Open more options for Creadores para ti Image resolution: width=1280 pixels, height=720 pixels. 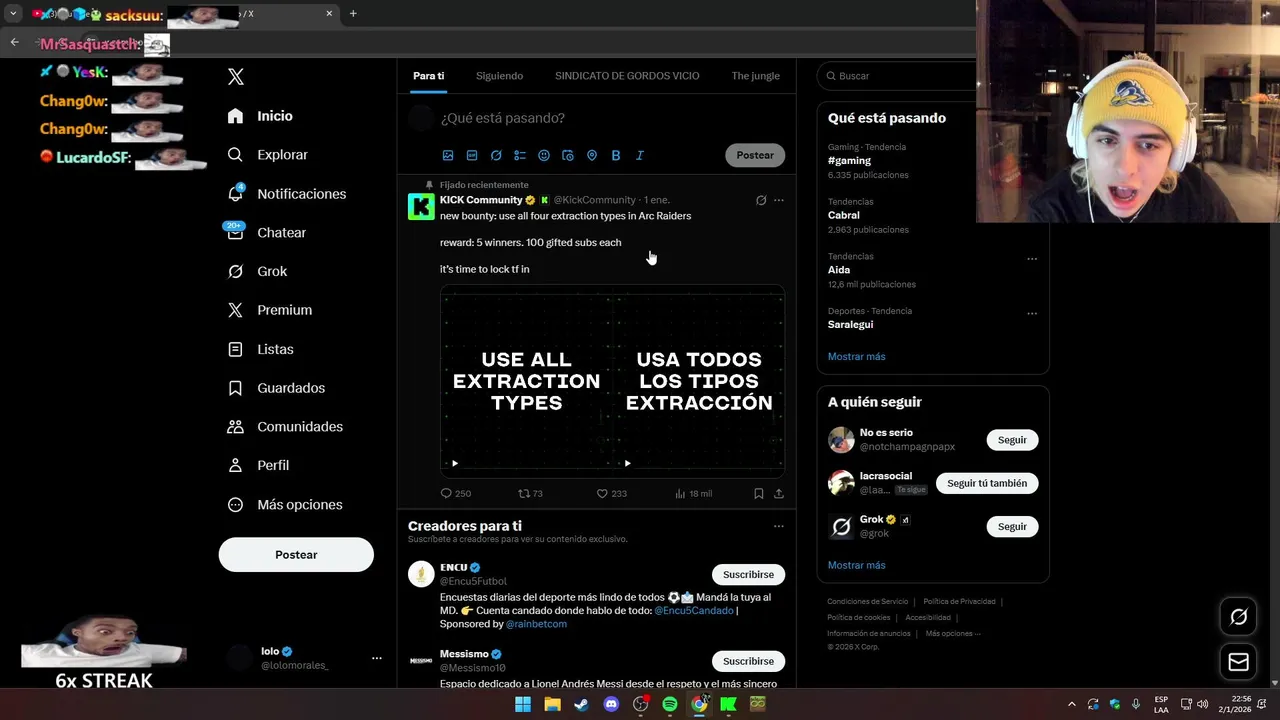point(779,526)
